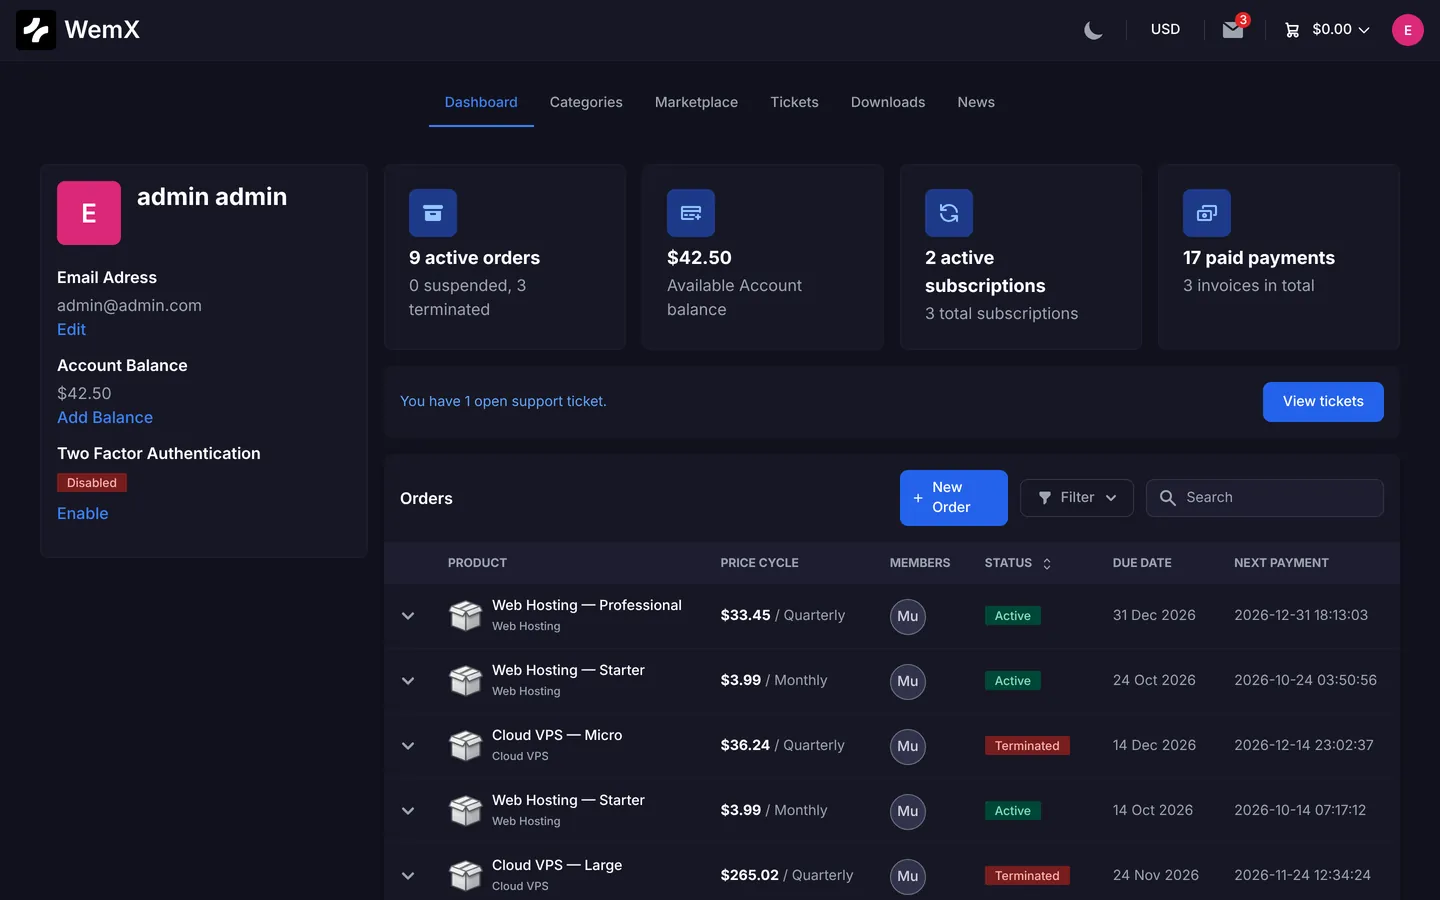The height and width of the screenshot is (900, 1440).
Task: Click the Terminated badge in Cloud VPS — Micro row
Action: coord(1027,746)
